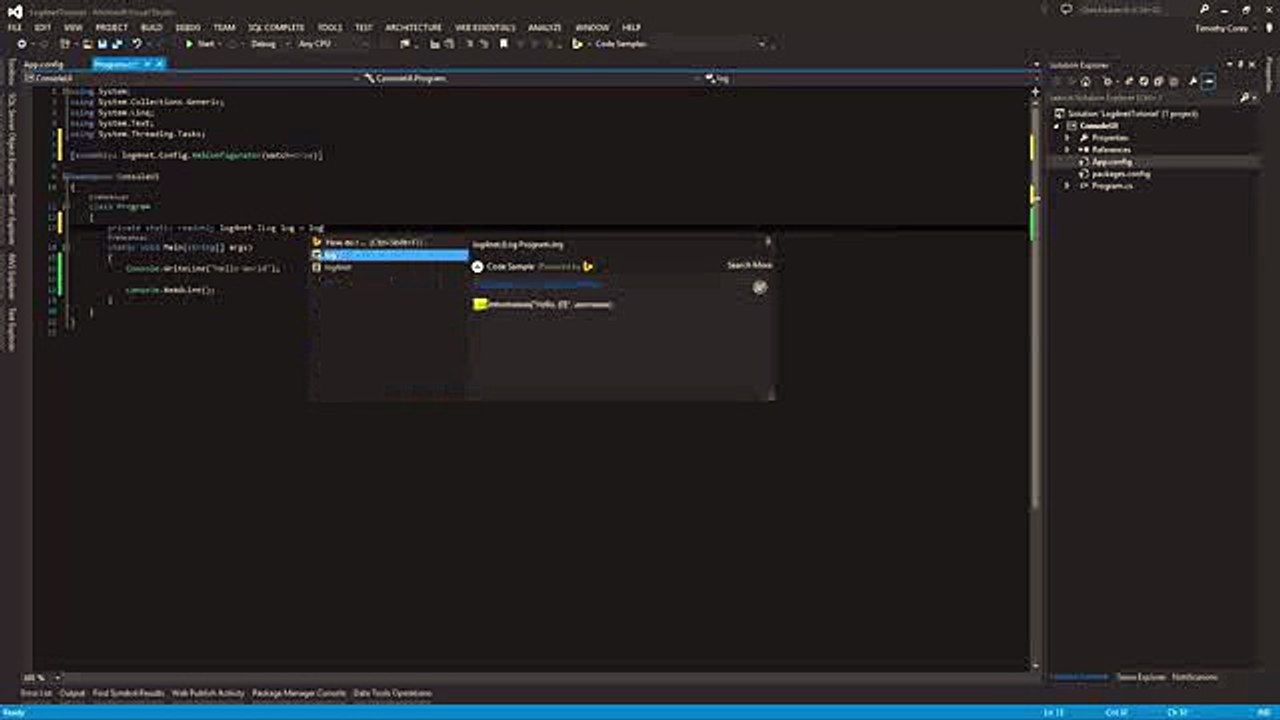This screenshot has height=720, width=1280.
Task: Click the Solution Explorer search magnifier icon
Action: coord(1245,98)
